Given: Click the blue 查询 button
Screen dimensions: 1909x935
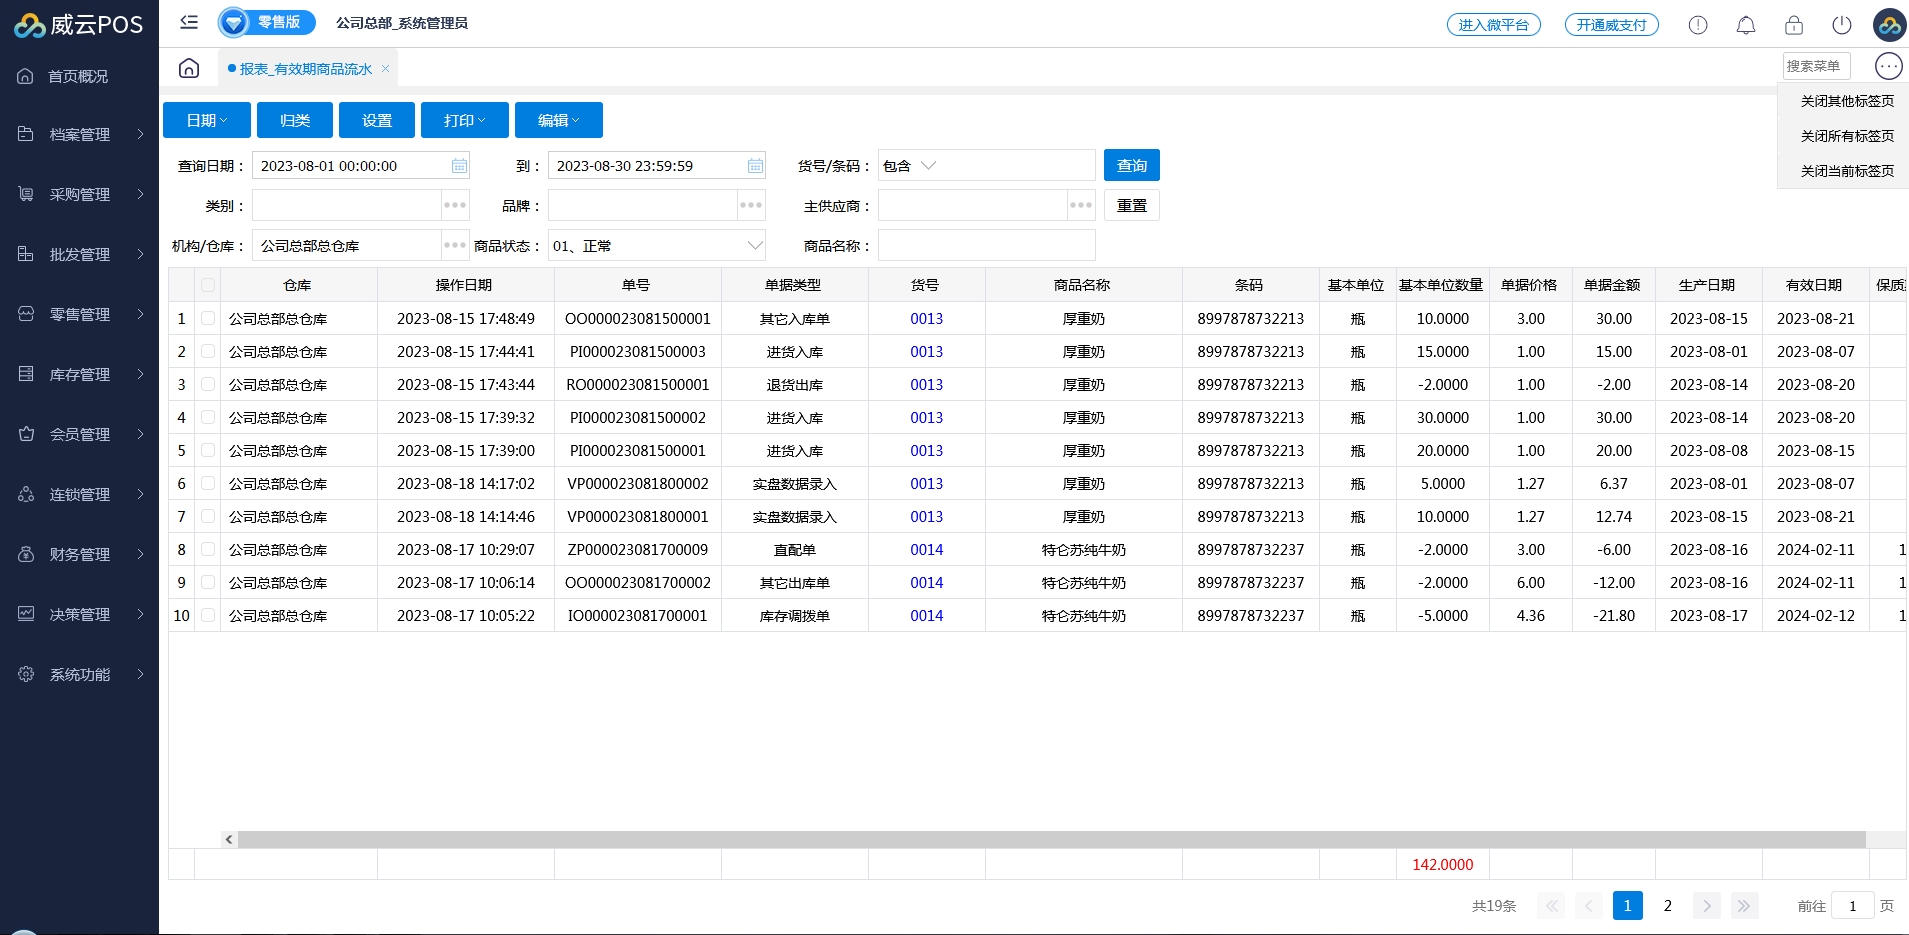Looking at the screenshot, I should tap(1131, 166).
